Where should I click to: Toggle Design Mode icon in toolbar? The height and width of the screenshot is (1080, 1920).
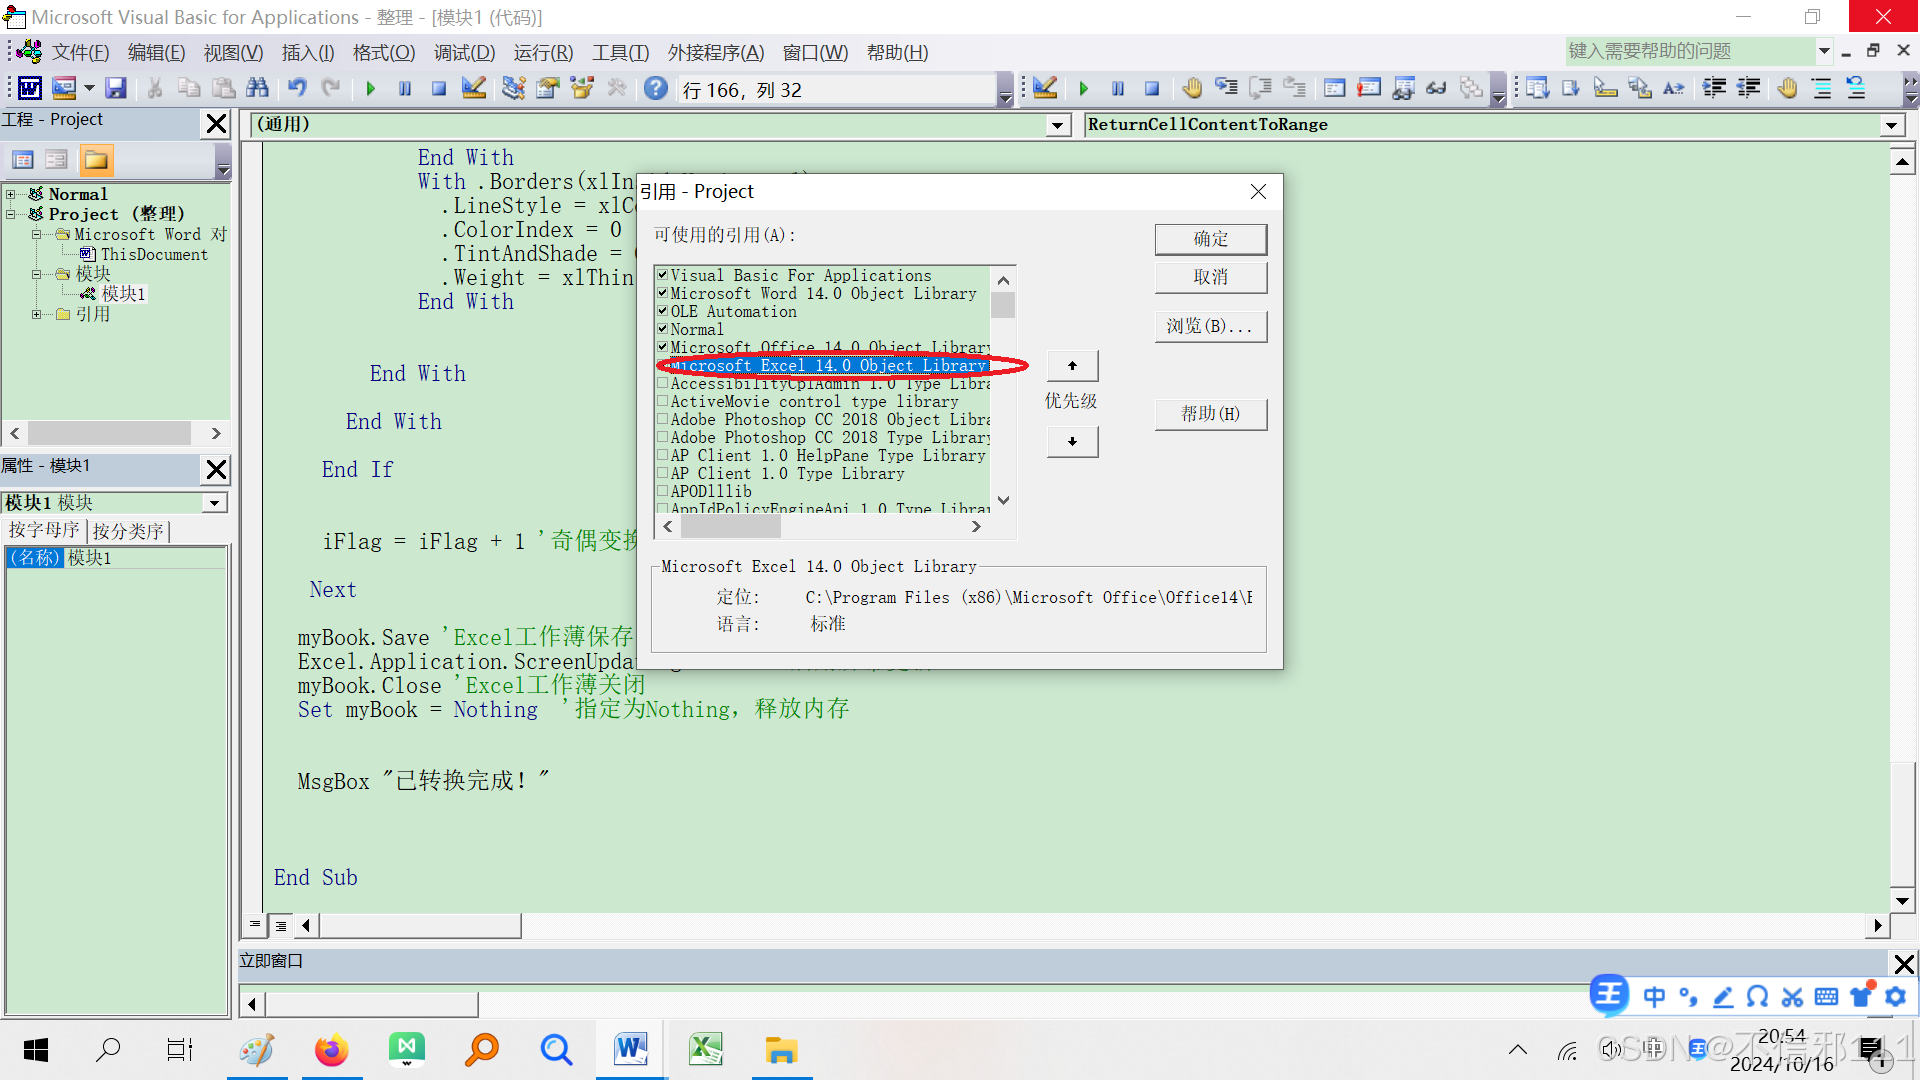[x=474, y=89]
